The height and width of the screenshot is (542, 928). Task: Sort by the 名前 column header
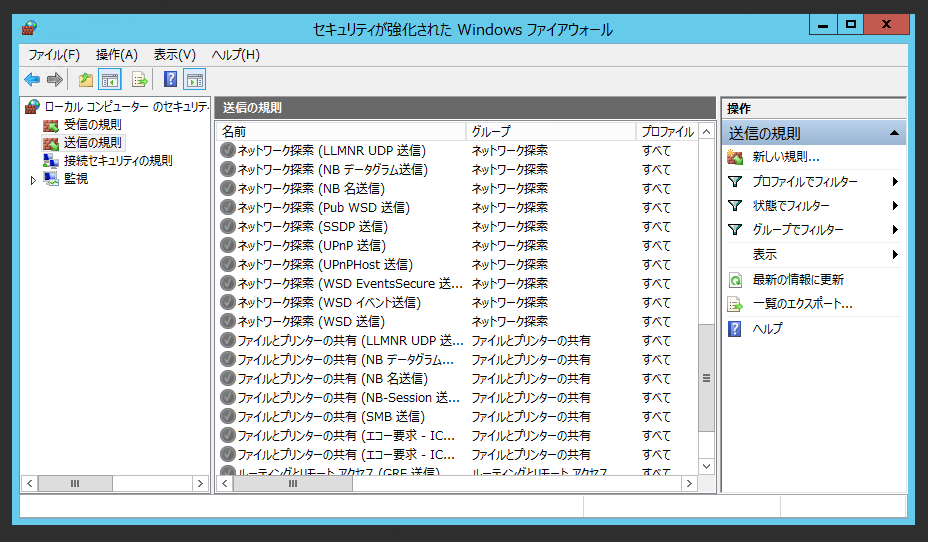pyautogui.click(x=341, y=131)
